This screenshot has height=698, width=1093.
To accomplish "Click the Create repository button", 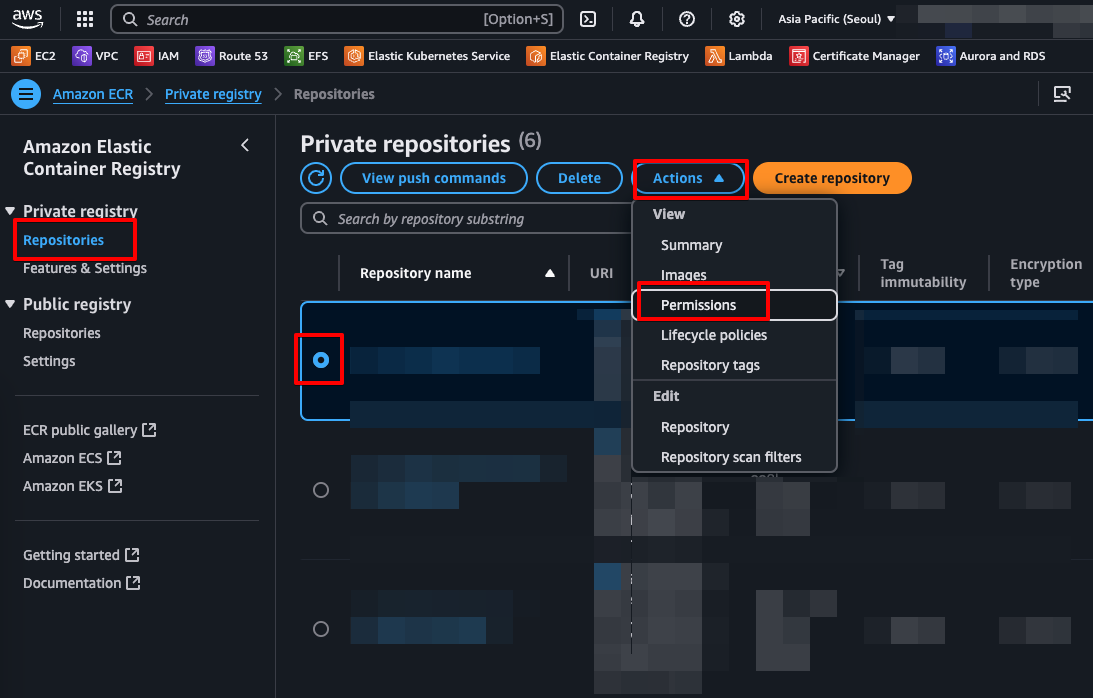I will 832,179.
